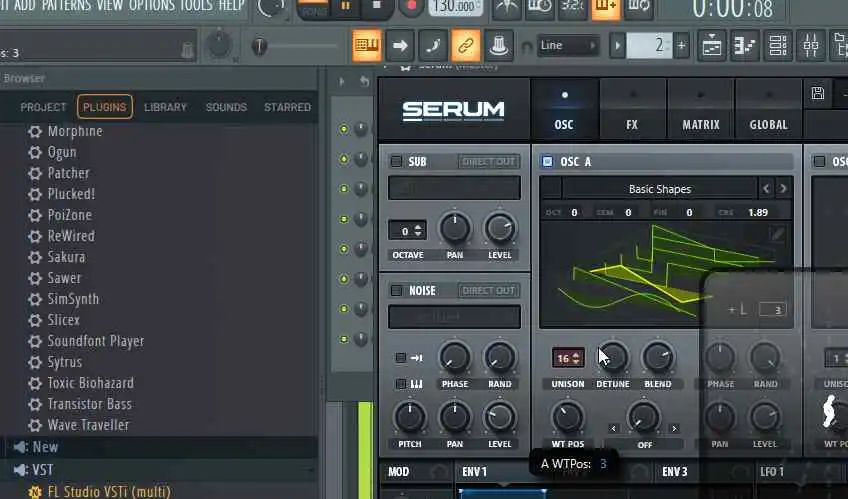Switch browser to SOUNDS tab

(x=226, y=107)
